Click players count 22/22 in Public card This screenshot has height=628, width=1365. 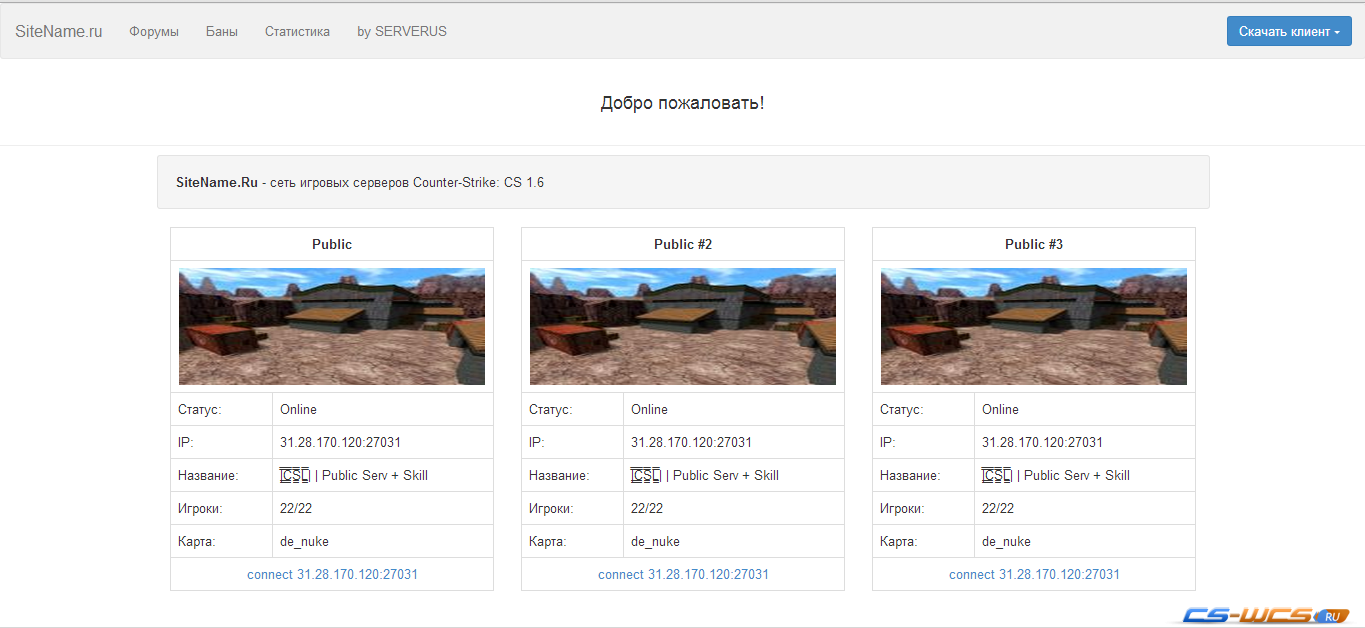point(296,508)
